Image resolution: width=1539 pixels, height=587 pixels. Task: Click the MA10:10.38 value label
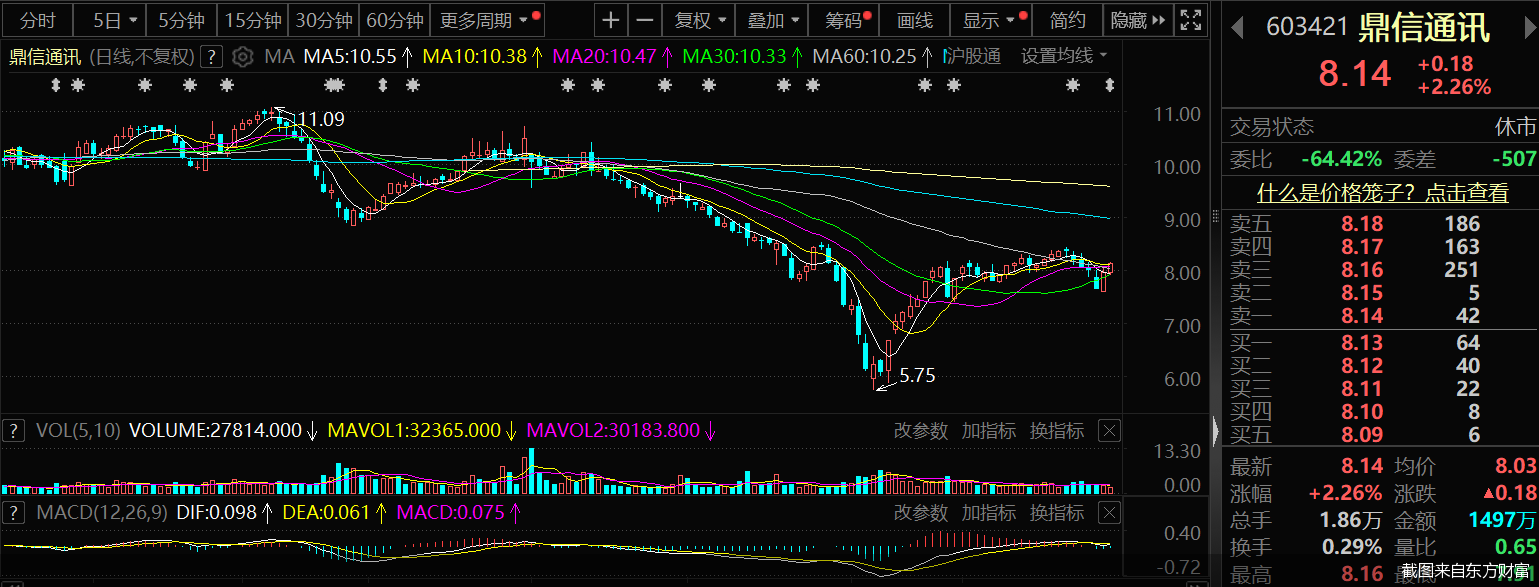click(474, 56)
